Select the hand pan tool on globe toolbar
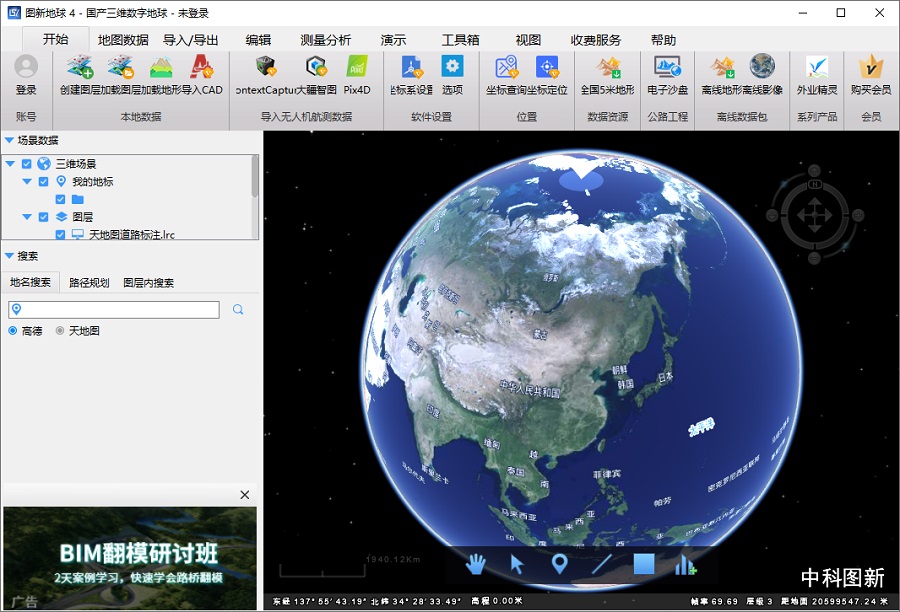 475,564
